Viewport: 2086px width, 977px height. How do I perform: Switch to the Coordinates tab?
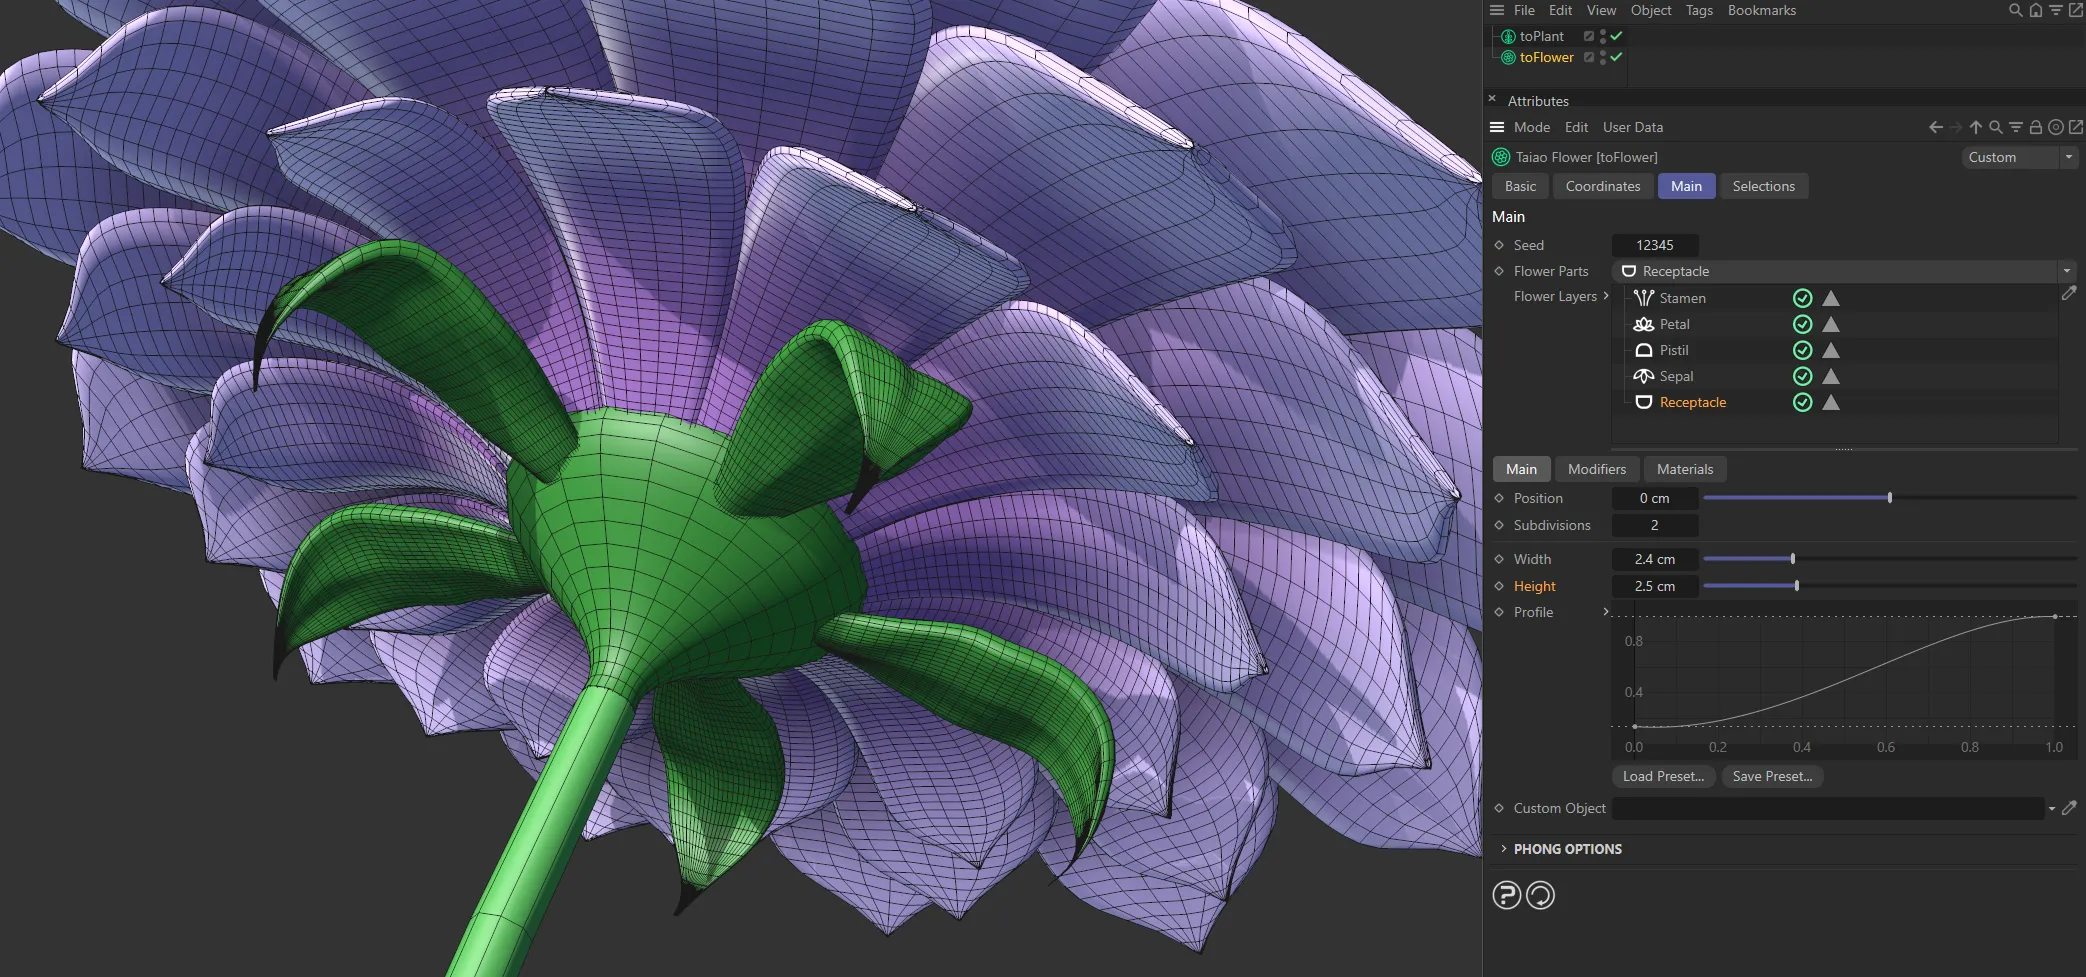point(1602,186)
